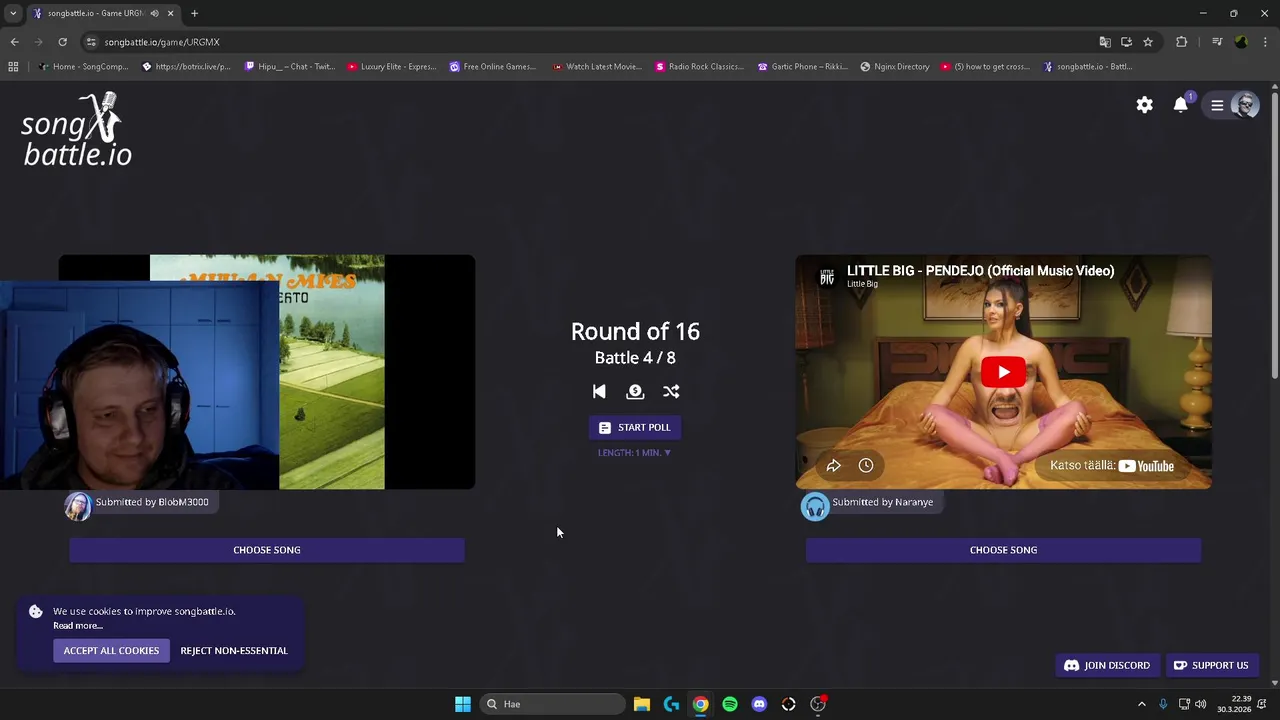
Task: Mute the songbattle.io tab audio
Action: pos(154,13)
